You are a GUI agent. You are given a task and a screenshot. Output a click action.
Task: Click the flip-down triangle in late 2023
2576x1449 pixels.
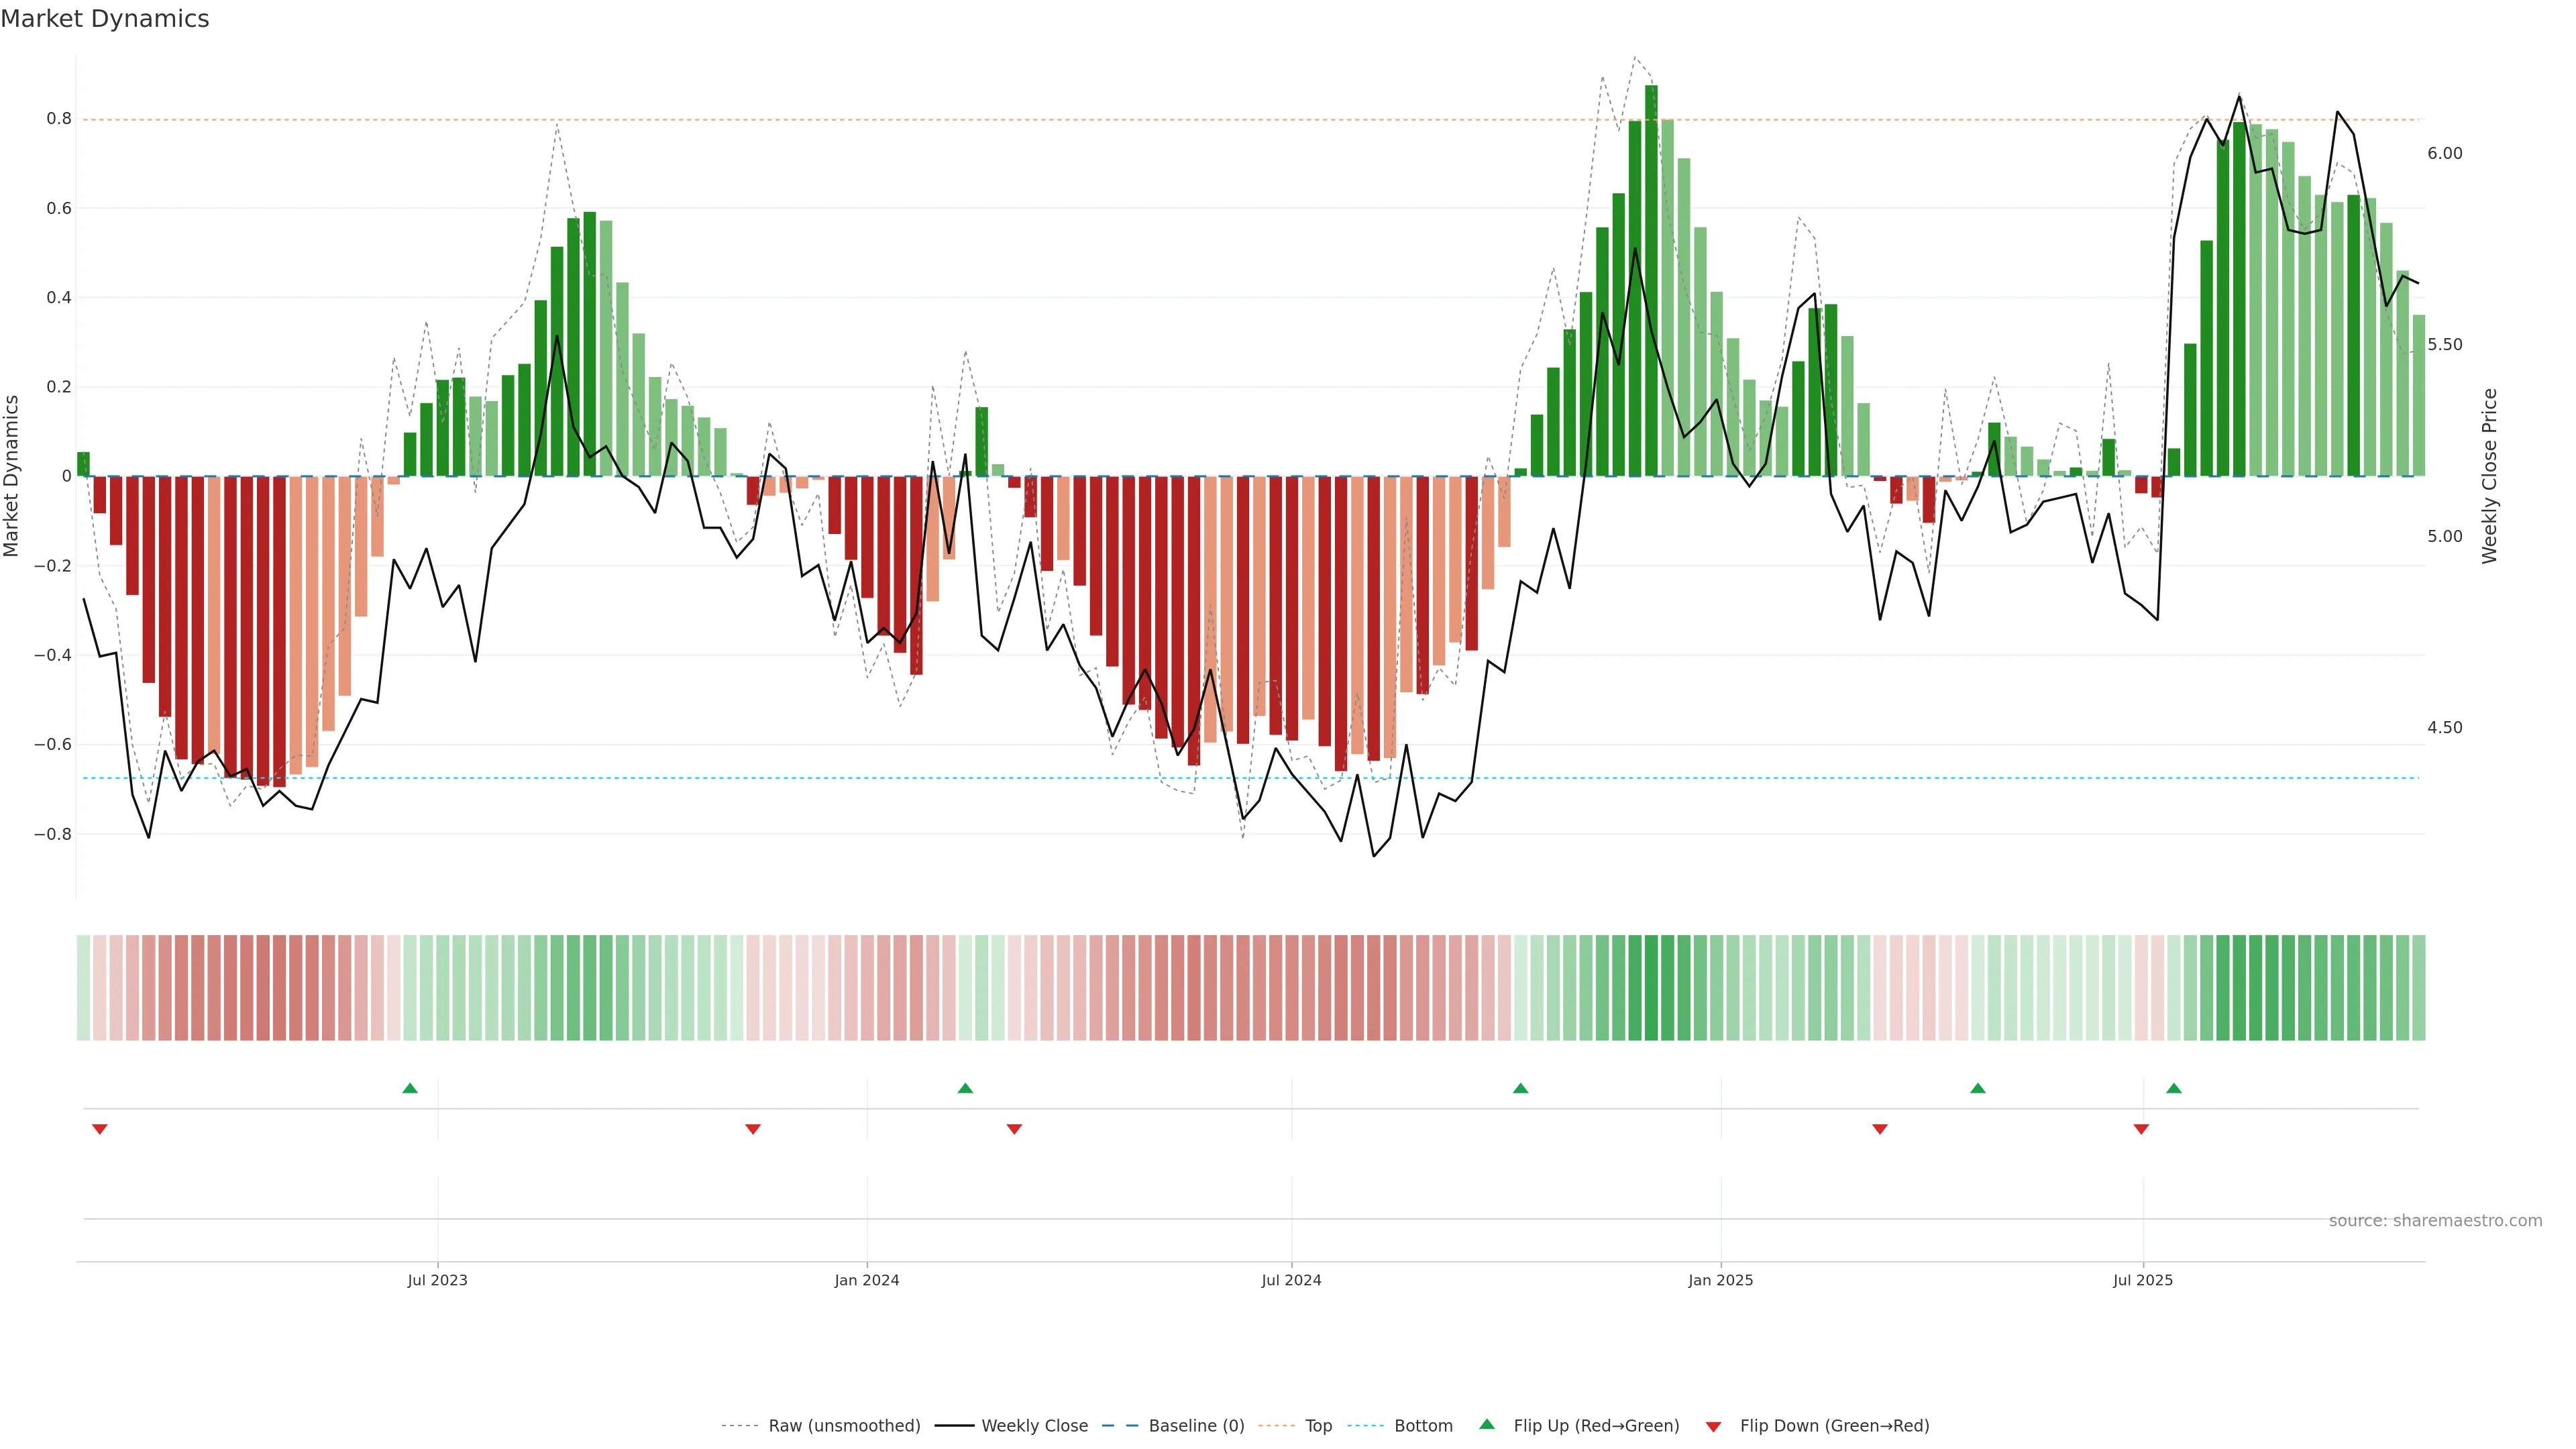[753, 1129]
